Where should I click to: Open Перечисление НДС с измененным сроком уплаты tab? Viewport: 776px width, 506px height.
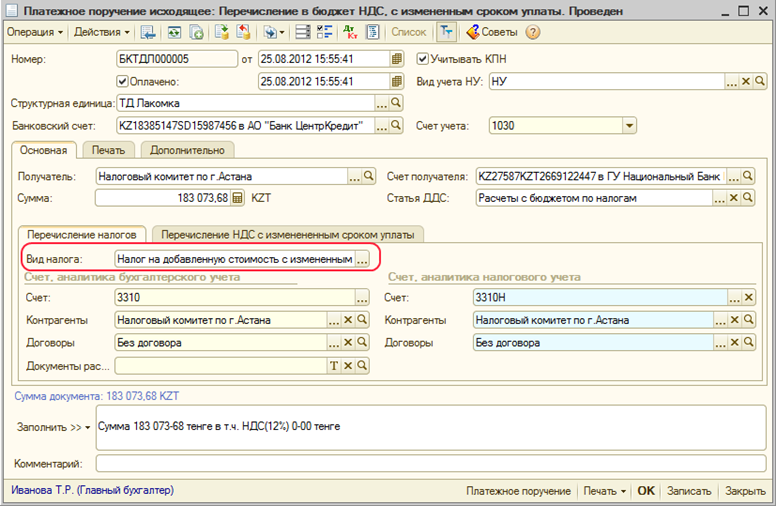[x=288, y=234]
